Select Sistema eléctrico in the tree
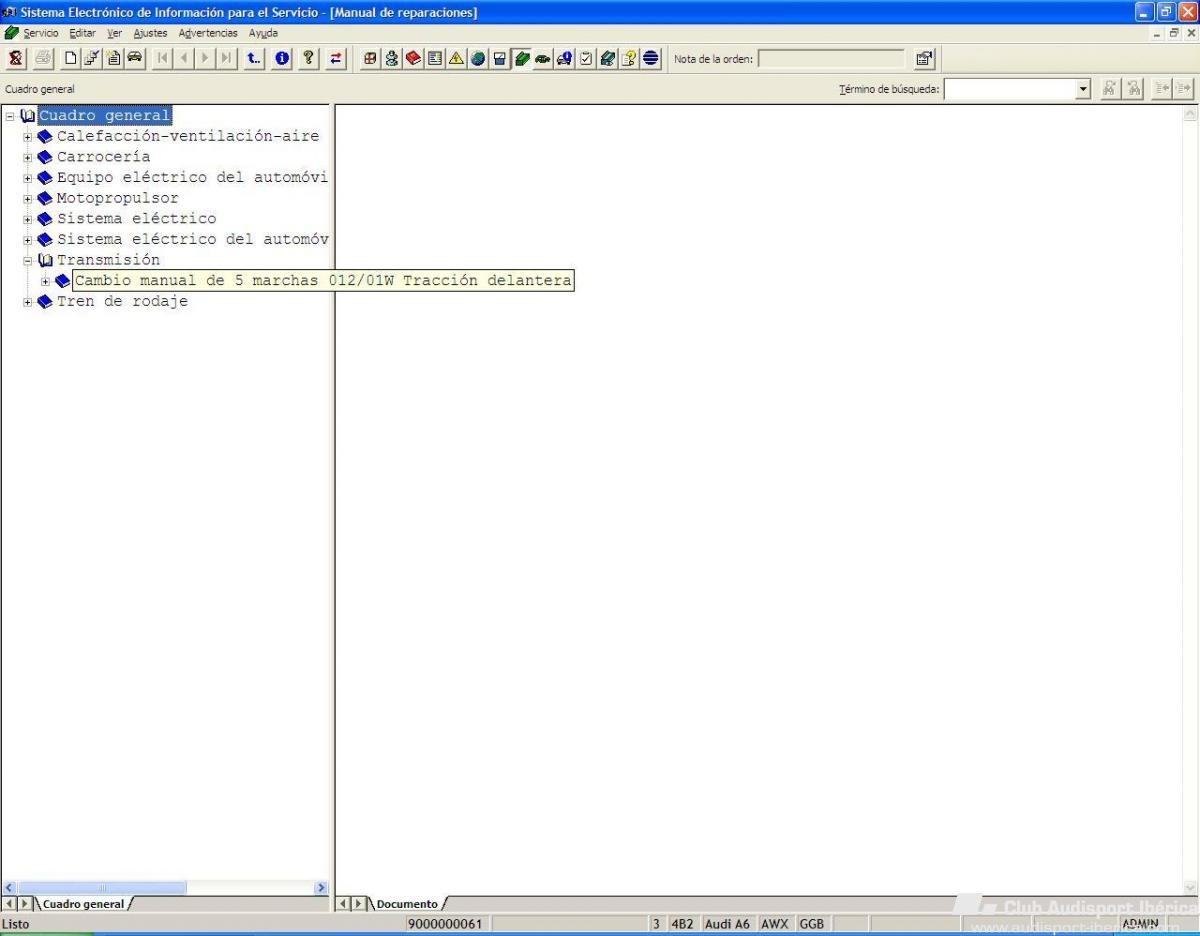 pos(136,219)
